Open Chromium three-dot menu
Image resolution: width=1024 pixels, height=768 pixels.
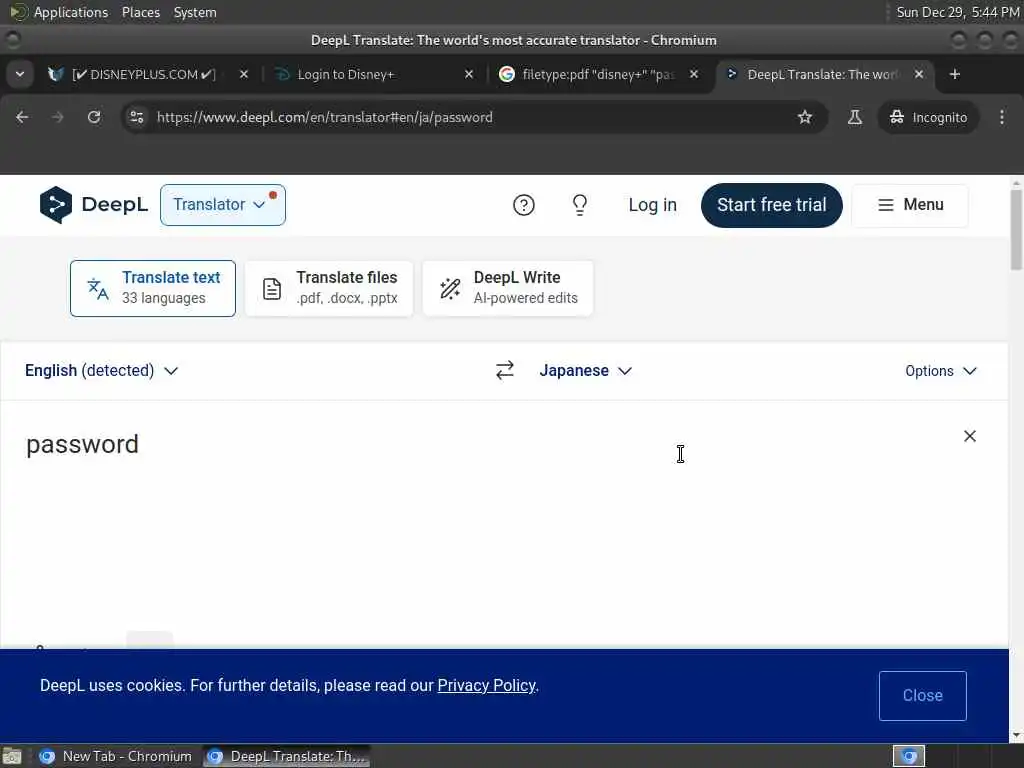pos(1002,117)
